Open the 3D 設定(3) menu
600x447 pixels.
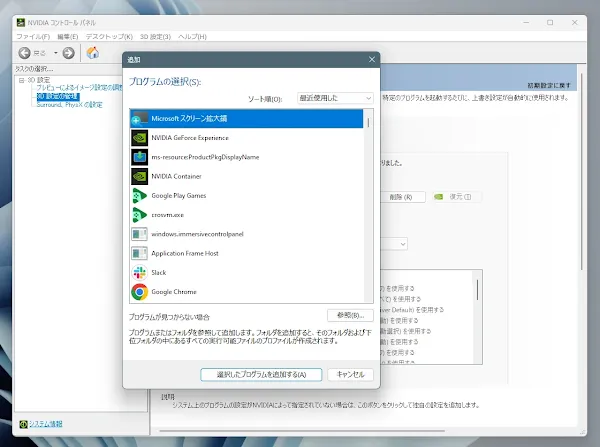[155, 37]
